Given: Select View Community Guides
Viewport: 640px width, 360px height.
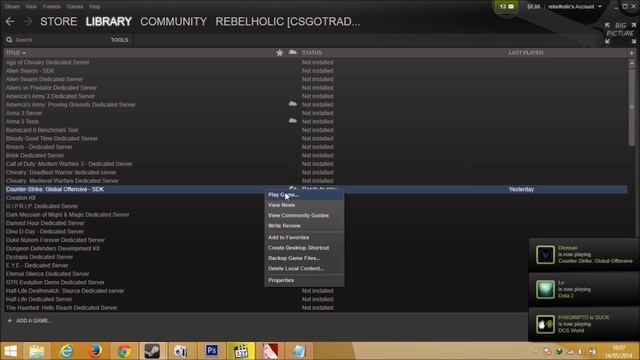Looking at the screenshot, I should point(304,215).
